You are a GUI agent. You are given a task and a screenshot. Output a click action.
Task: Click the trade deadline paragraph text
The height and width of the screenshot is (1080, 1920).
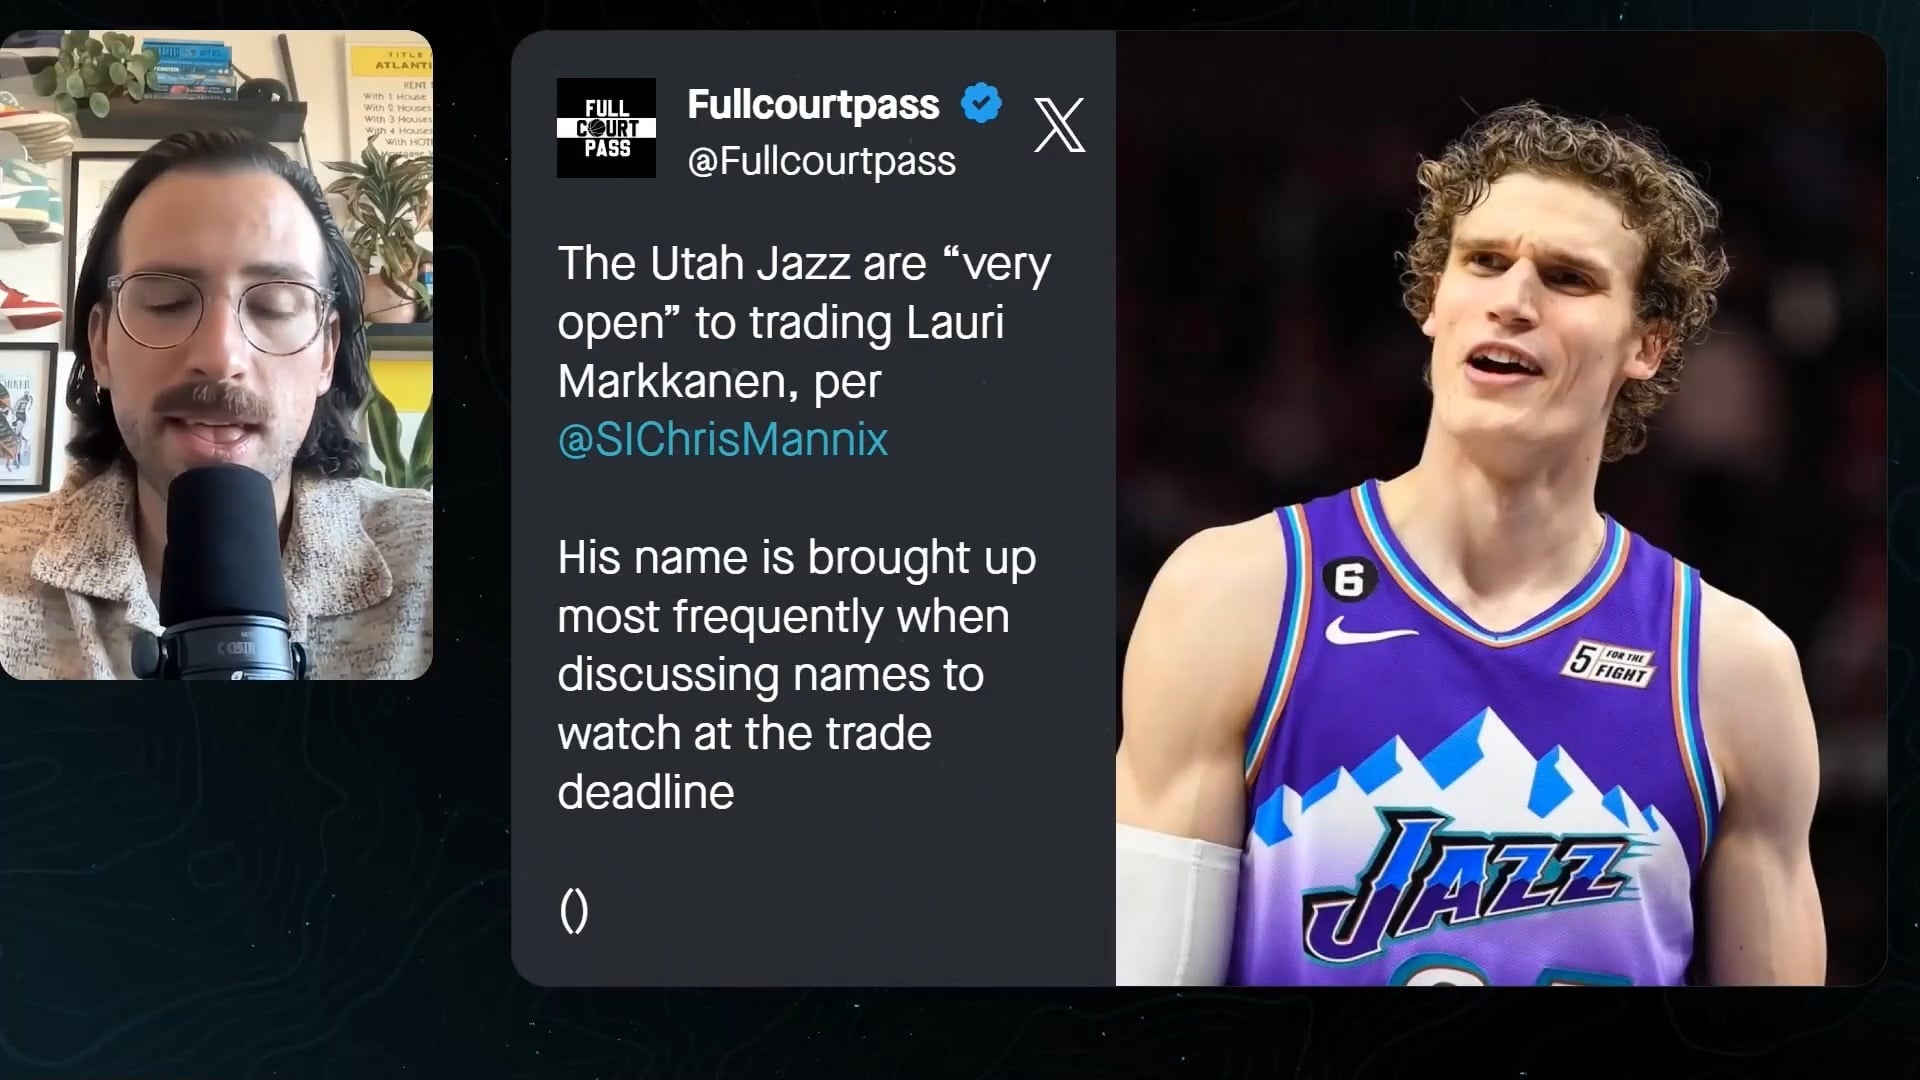796,675
